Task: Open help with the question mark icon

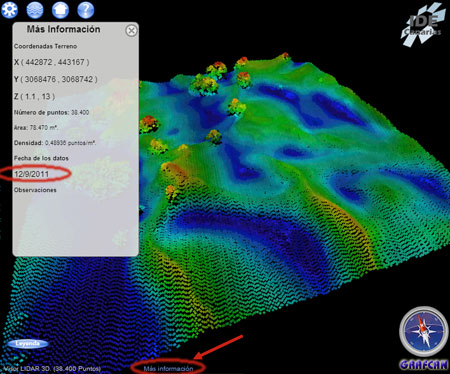Action: click(x=86, y=9)
